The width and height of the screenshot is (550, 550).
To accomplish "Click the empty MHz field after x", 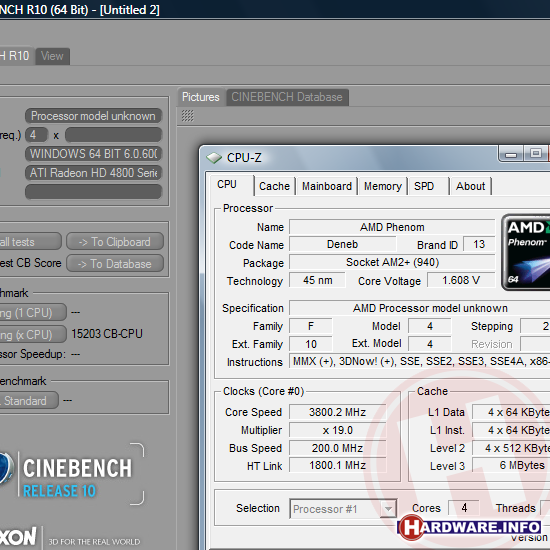I will point(113,135).
